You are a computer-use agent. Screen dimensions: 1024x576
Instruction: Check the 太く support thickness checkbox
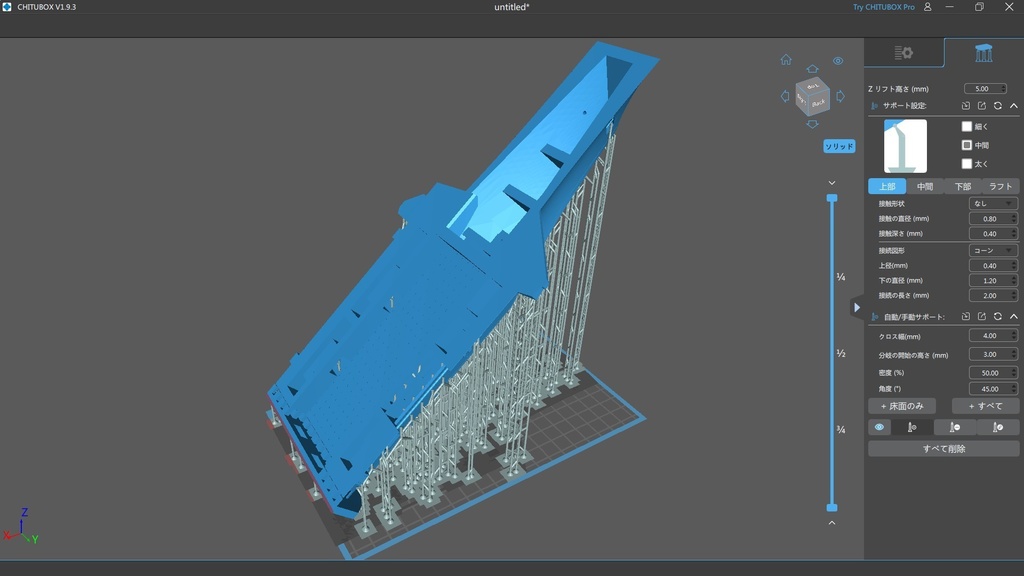coord(966,162)
